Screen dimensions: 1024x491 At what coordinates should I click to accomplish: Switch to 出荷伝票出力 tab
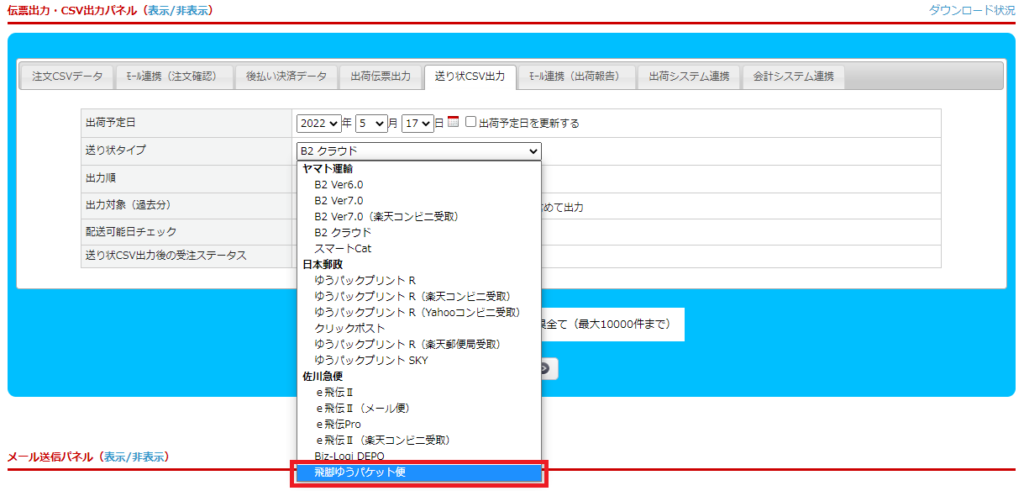pyautogui.click(x=381, y=76)
